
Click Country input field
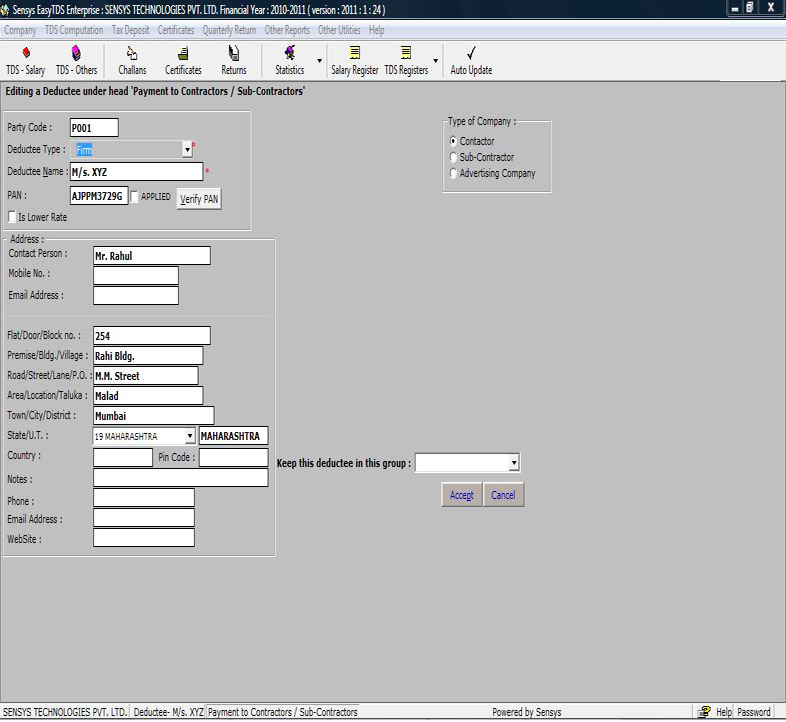(x=123, y=457)
